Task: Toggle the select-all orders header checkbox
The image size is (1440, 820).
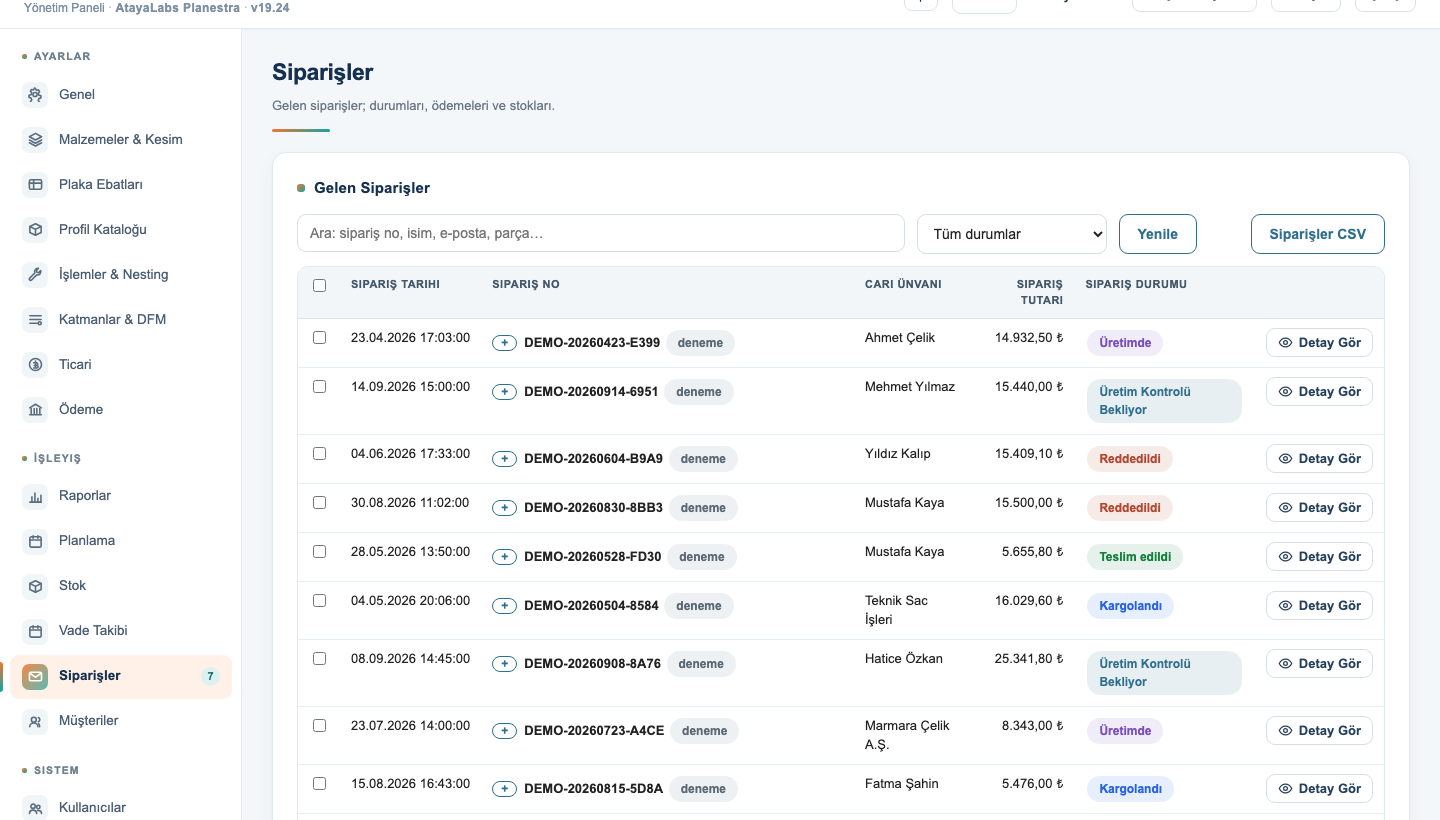Action: click(320, 285)
